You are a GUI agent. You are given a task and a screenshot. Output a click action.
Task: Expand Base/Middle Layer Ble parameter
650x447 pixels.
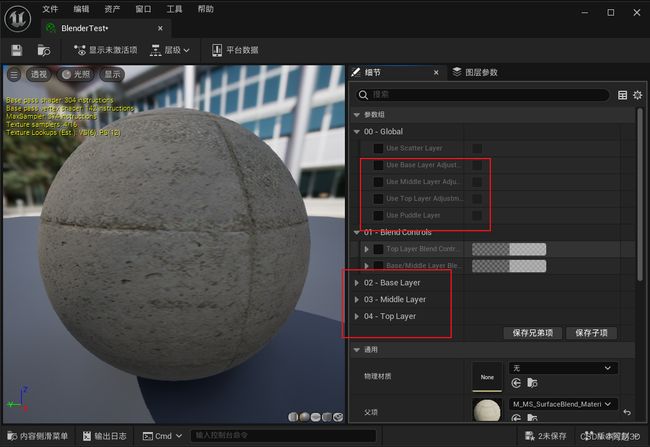366,266
